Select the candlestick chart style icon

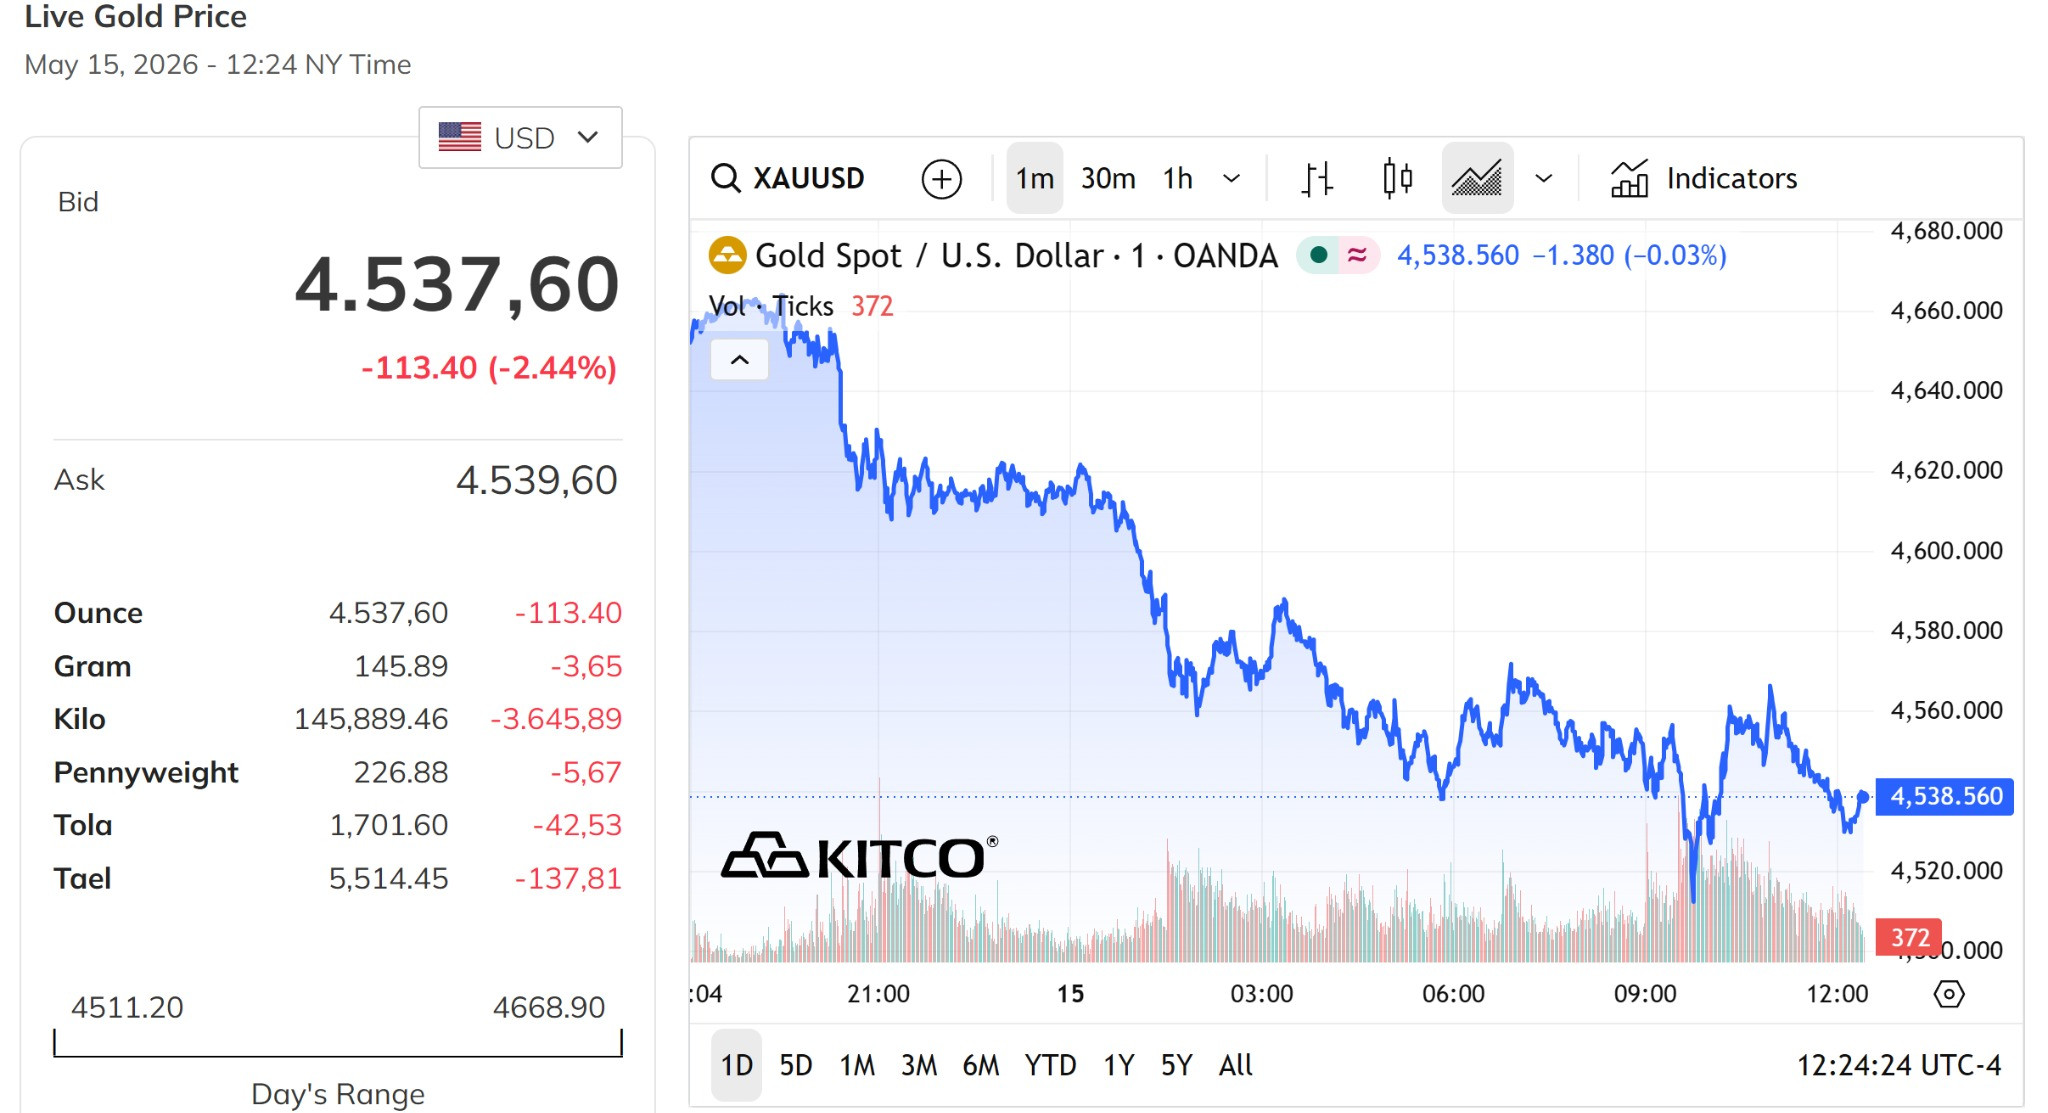coord(1397,179)
